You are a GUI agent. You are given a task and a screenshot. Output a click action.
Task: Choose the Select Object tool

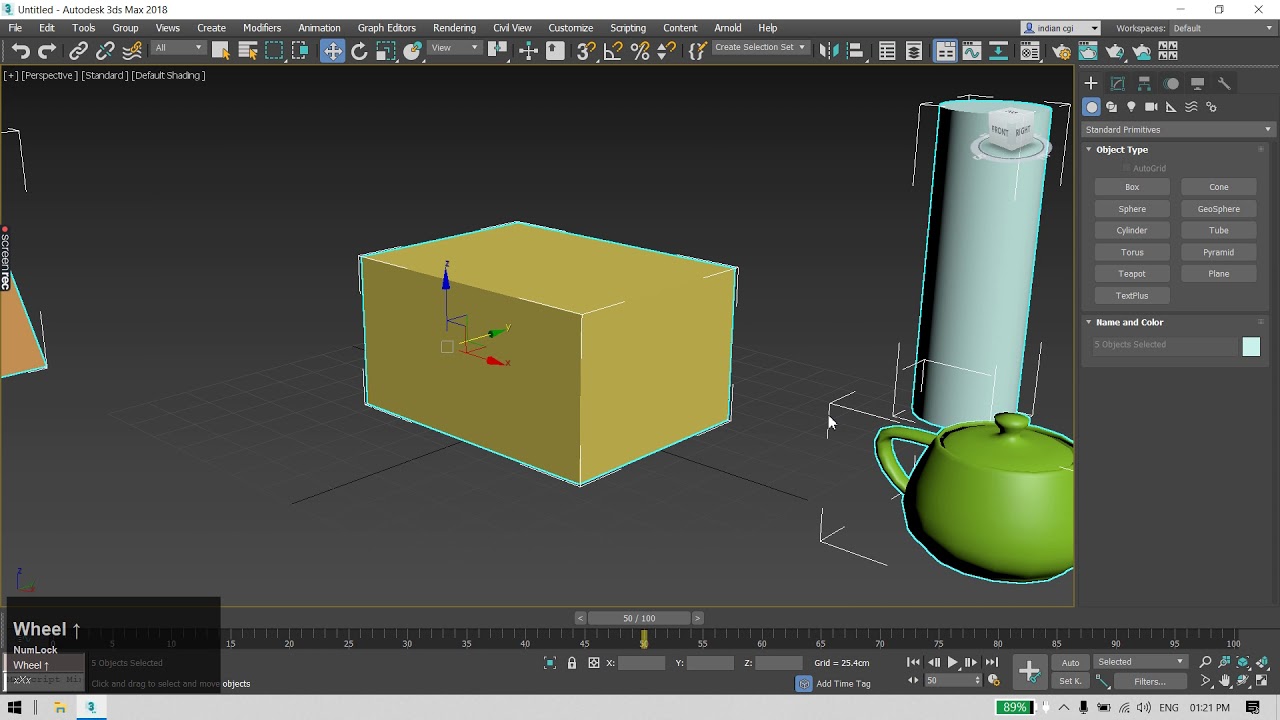click(221, 51)
